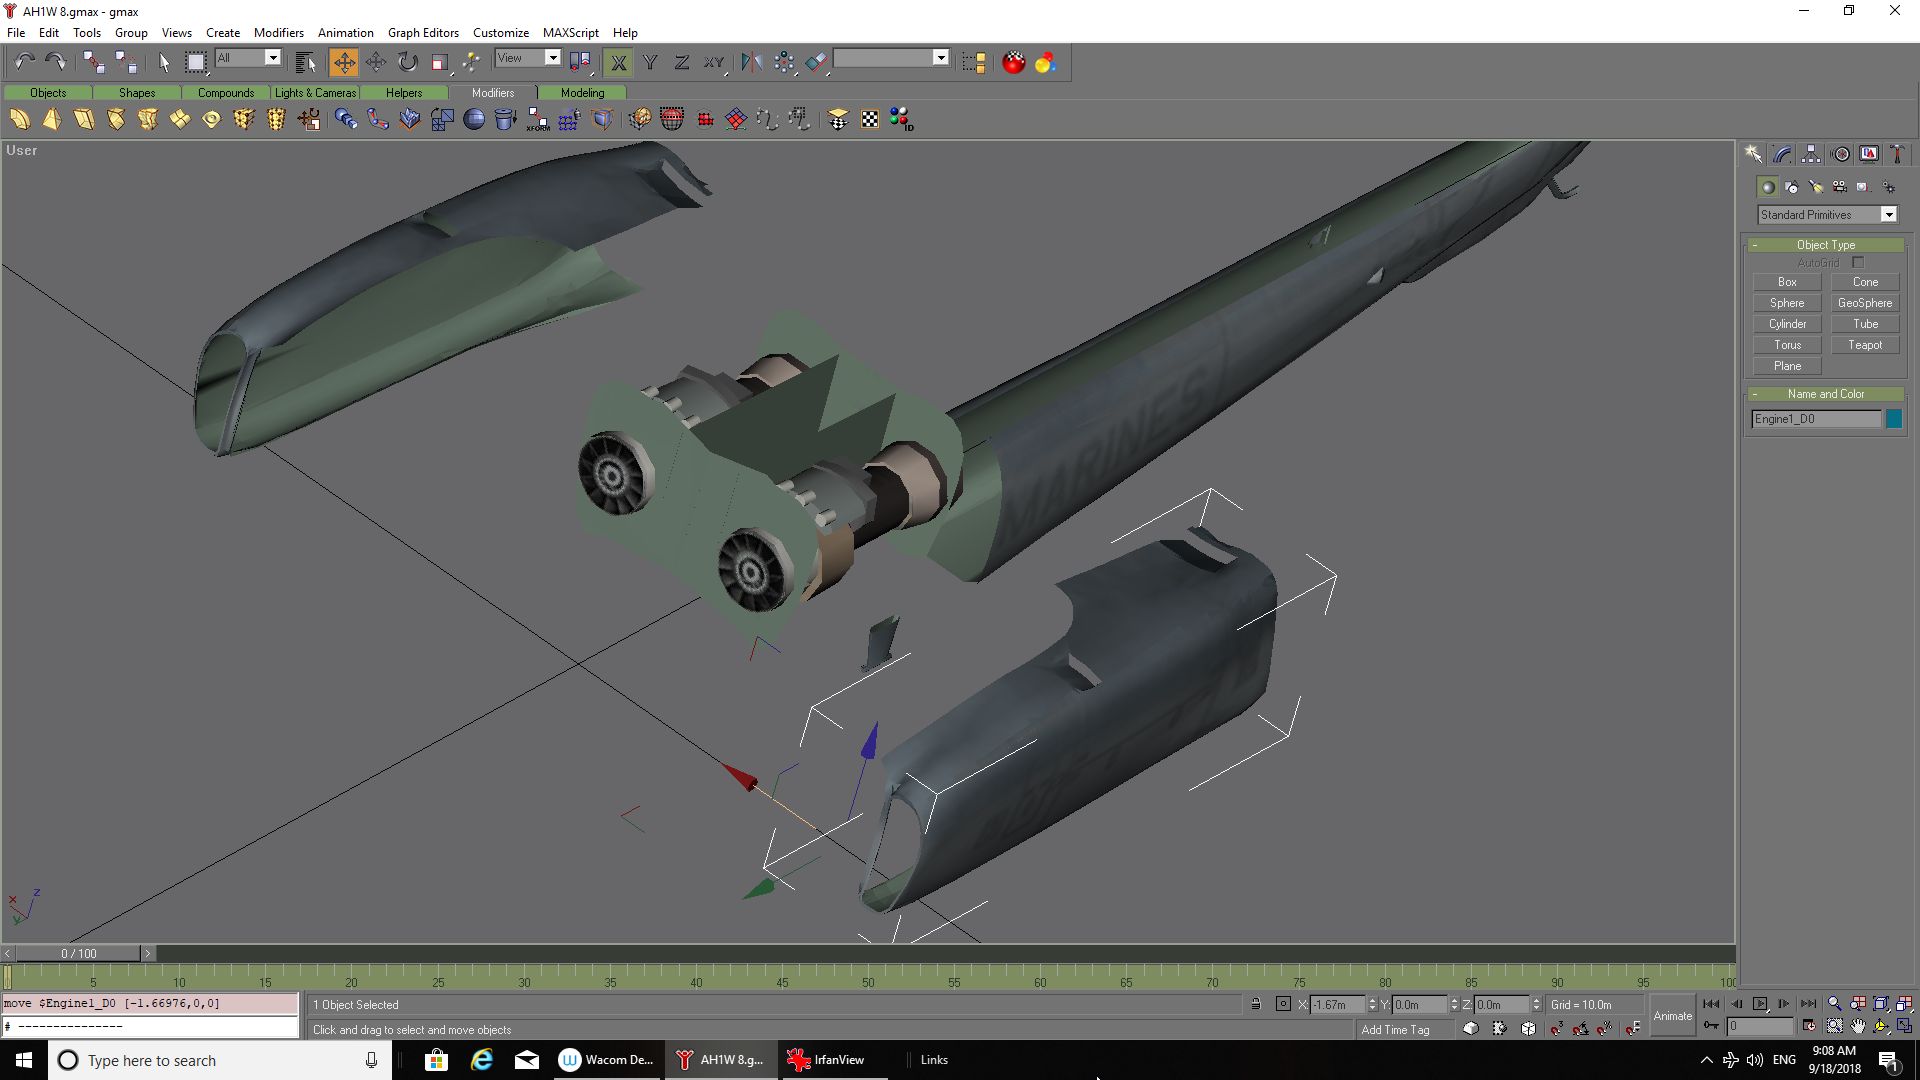This screenshot has width=1920, height=1080.
Task: Click the Pan view hand icon
Action: point(1858,1026)
